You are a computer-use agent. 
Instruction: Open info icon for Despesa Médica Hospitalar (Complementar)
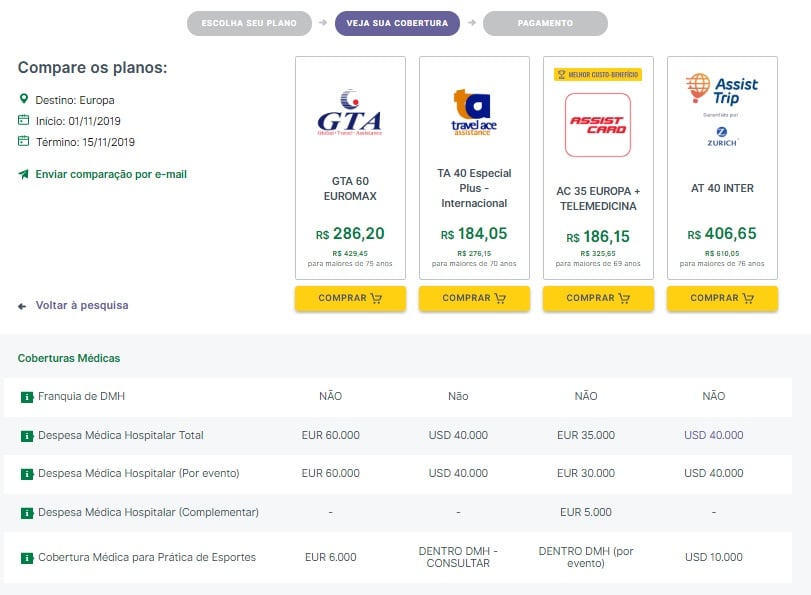click(27, 513)
